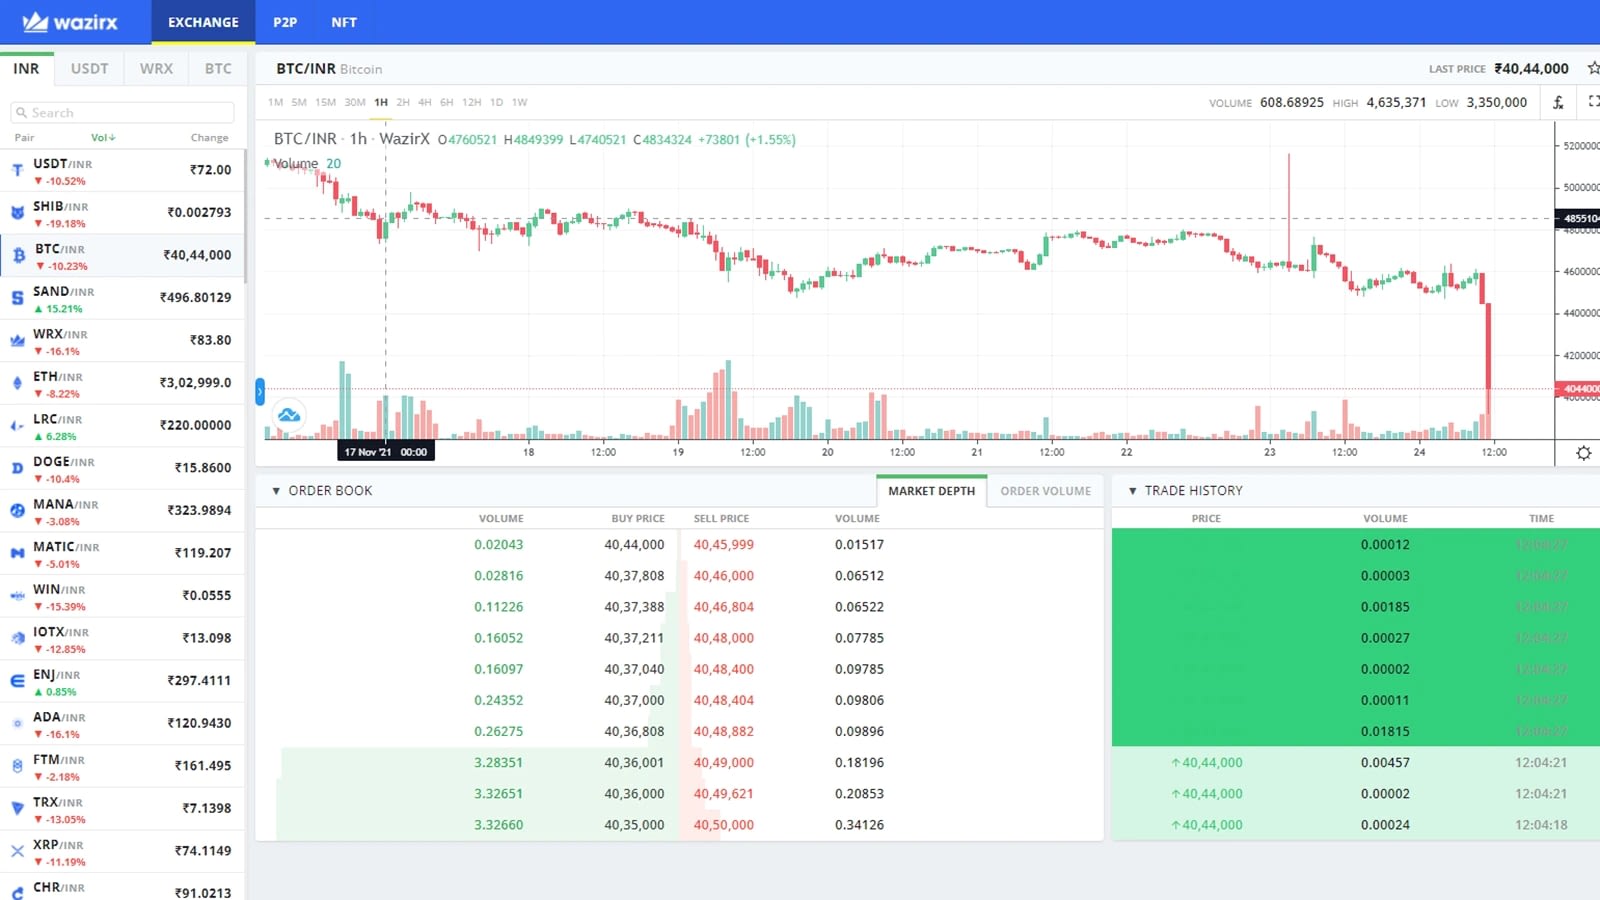Set chart interval to 1H

tap(381, 102)
